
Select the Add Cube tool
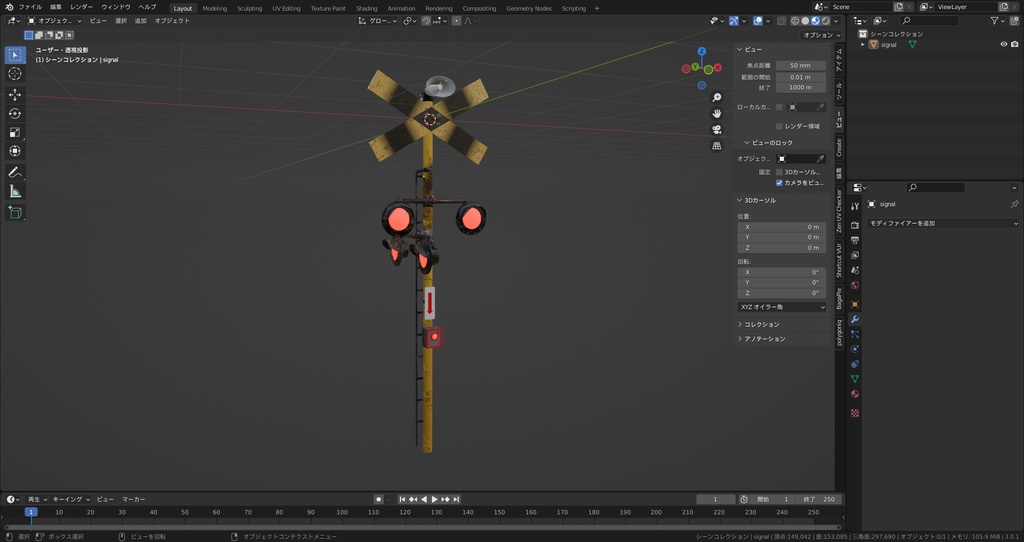pos(15,212)
